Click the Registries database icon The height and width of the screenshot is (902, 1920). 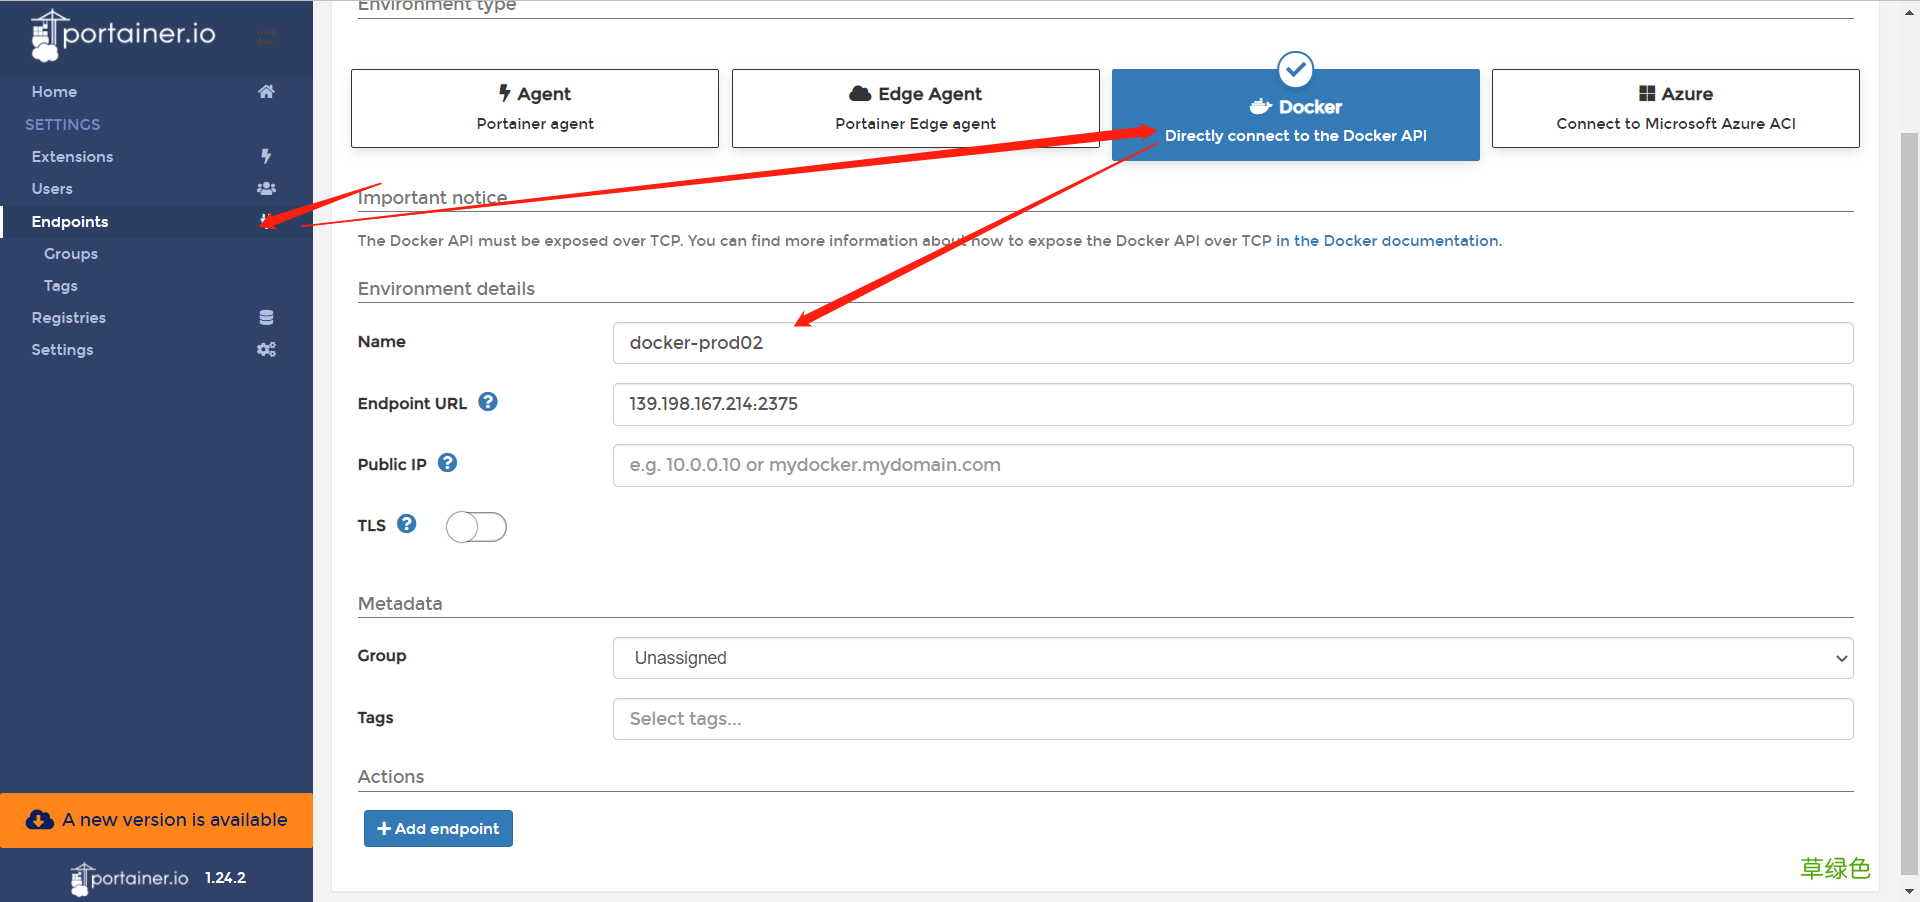266,317
